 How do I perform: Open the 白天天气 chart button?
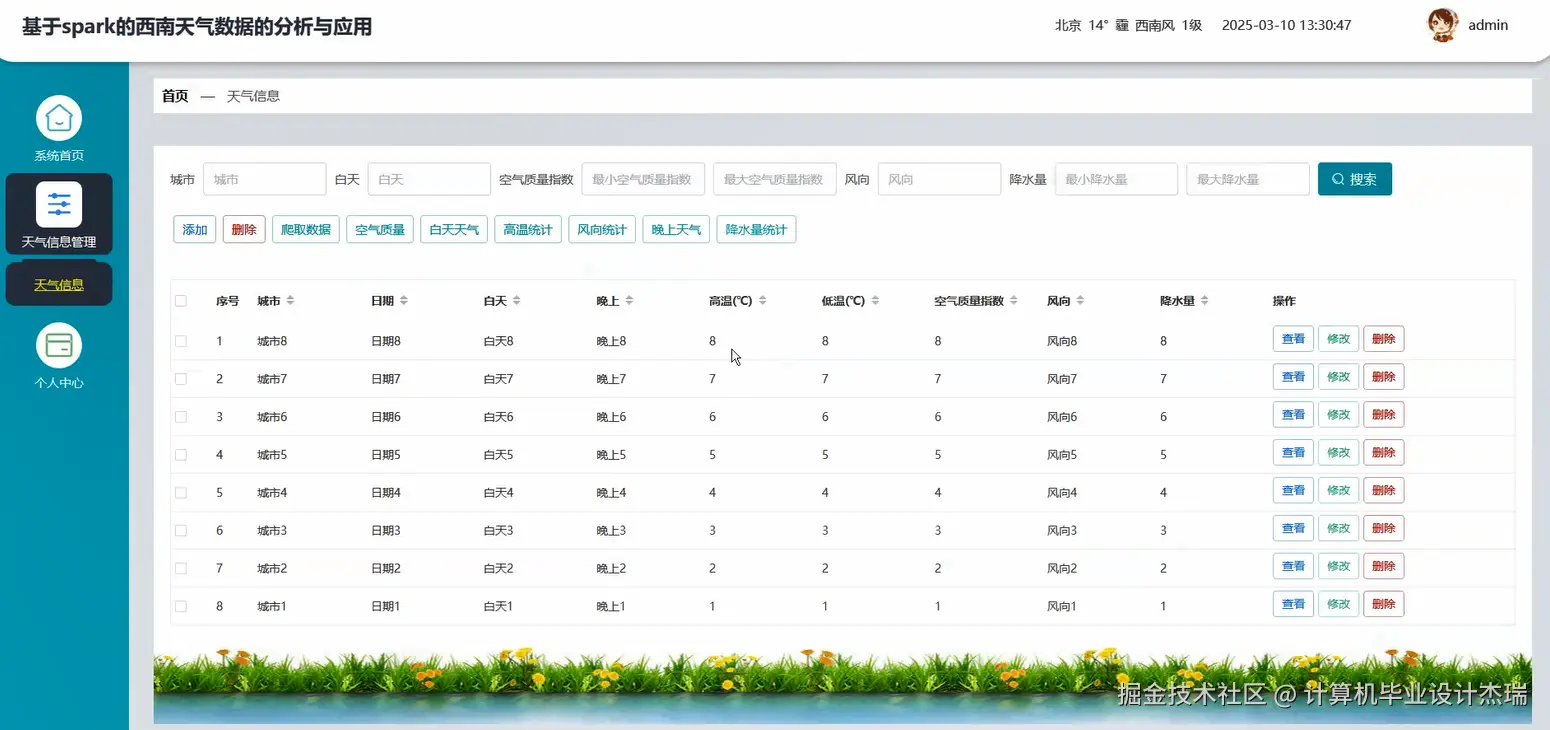coord(454,229)
